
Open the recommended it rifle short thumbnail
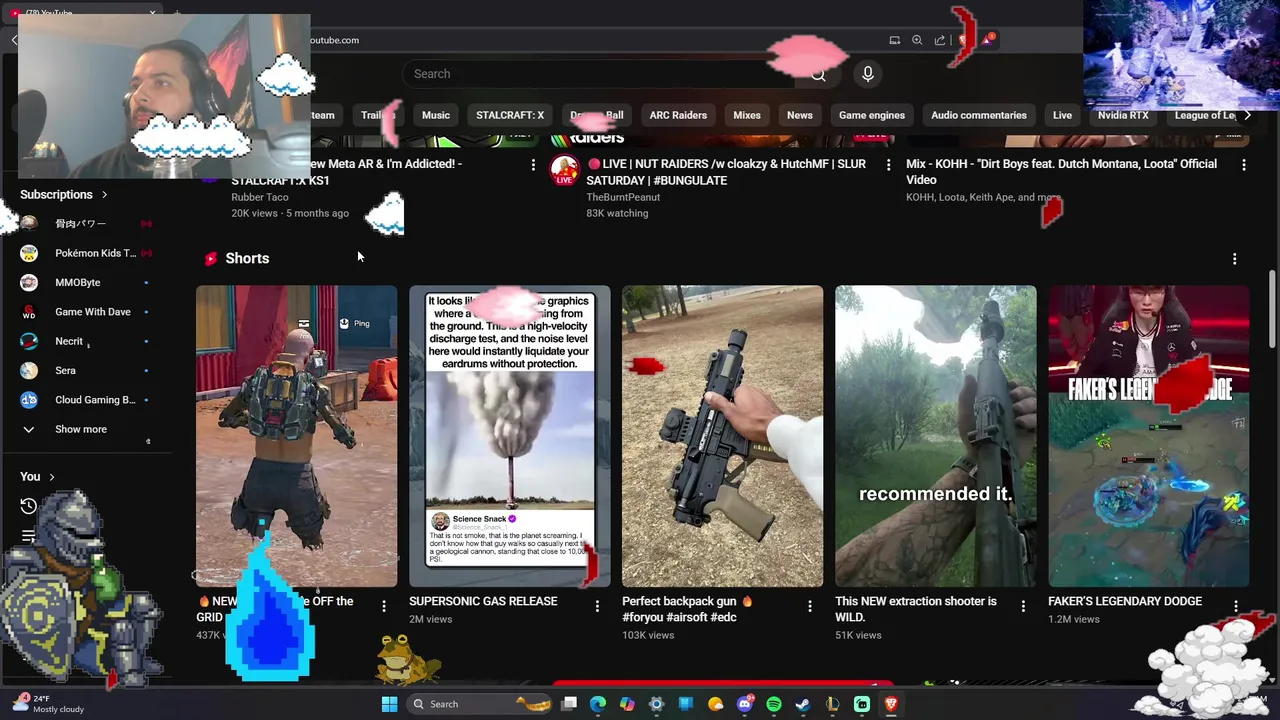pyautogui.click(x=936, y=436)
